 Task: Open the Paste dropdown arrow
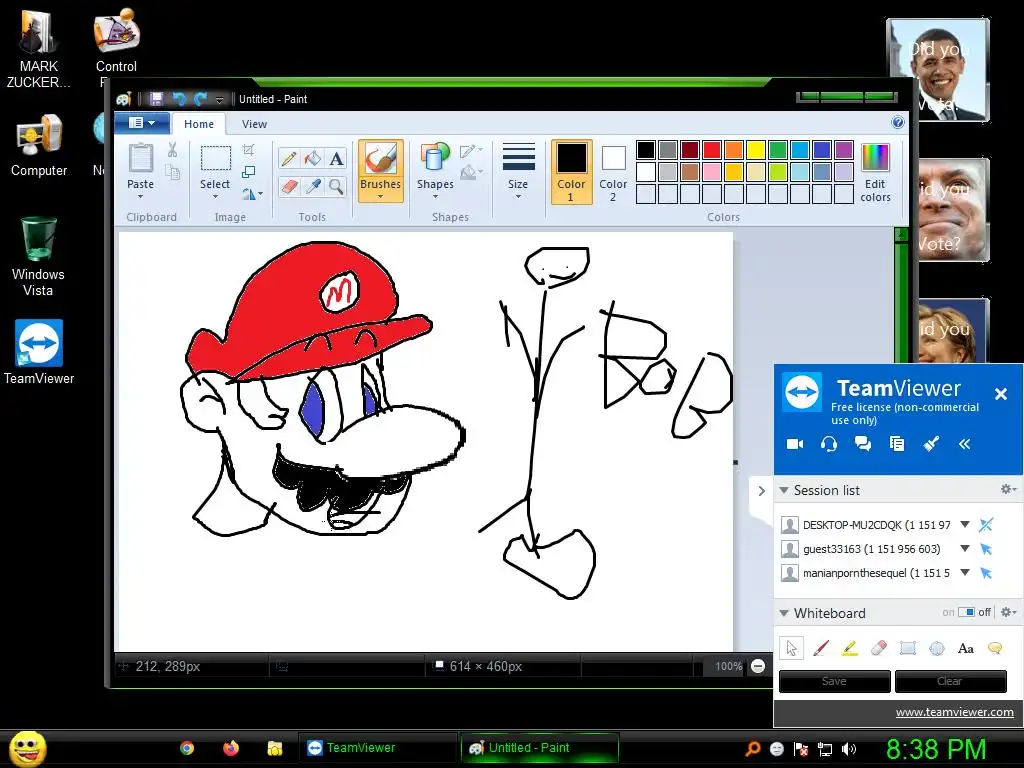pos(140,197)
